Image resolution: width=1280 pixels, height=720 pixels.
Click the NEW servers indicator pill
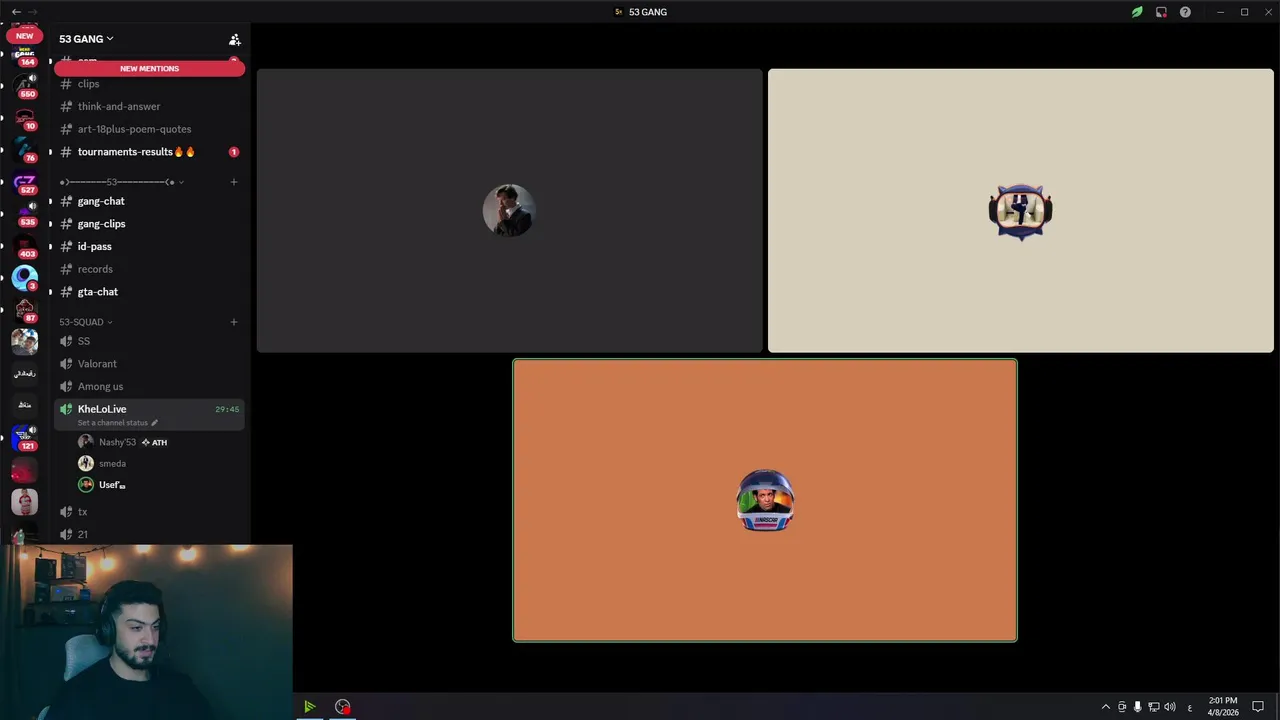pos(24,36)
